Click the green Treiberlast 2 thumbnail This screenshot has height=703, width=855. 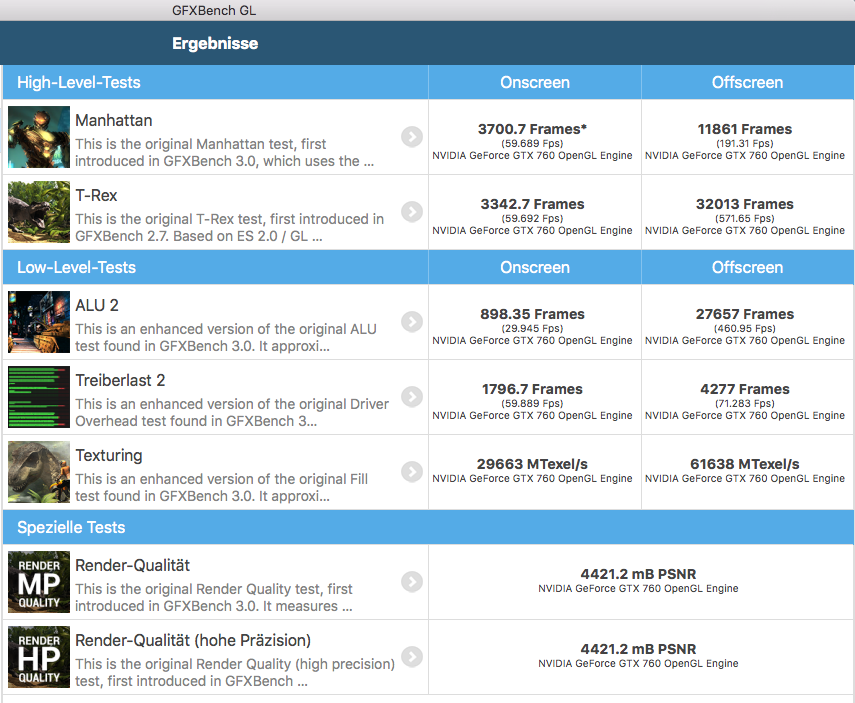coord(39,397)
